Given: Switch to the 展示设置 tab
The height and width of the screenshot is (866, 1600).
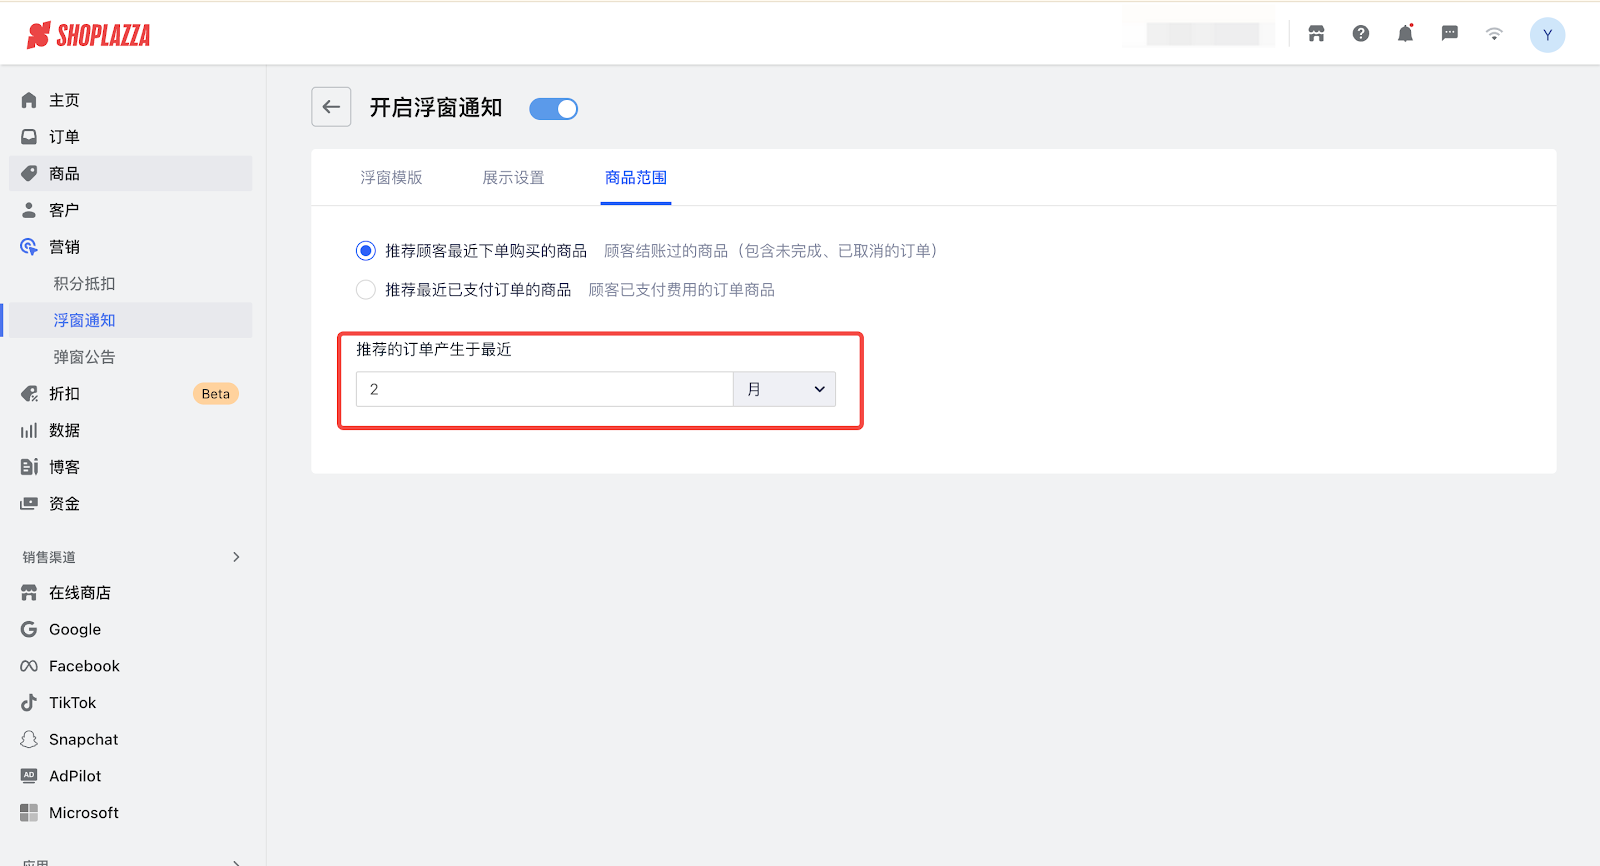Looking at the screenshot, I should (x=513, y=178).
